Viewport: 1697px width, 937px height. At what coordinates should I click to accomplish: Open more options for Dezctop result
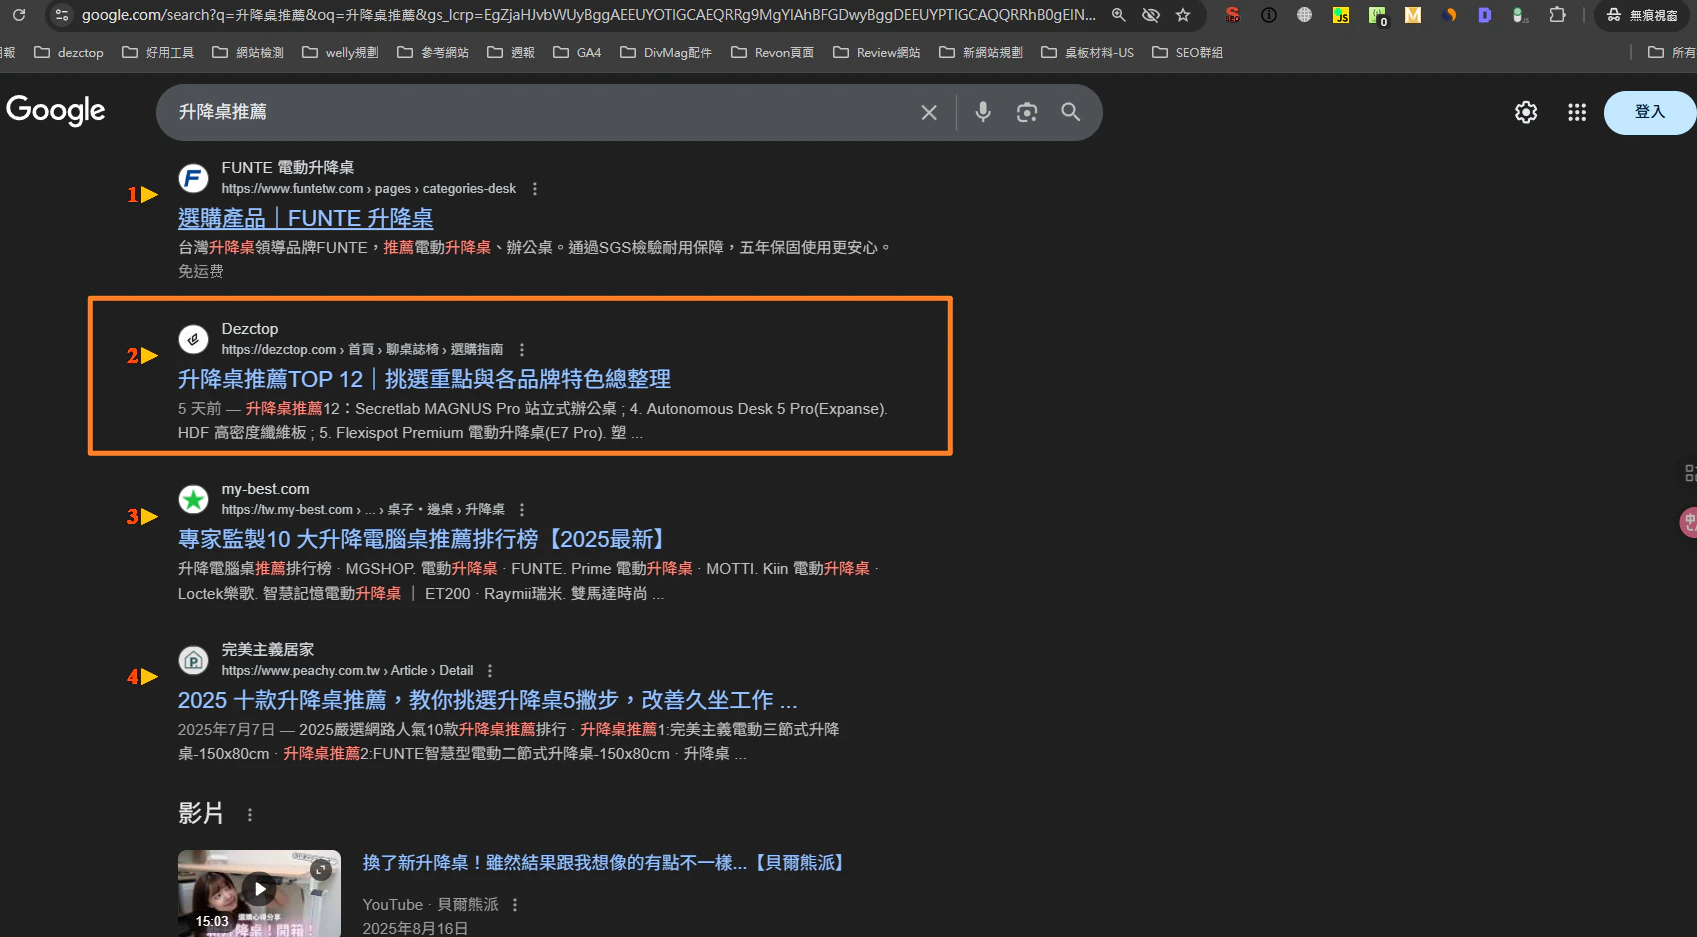coord(522,350)
